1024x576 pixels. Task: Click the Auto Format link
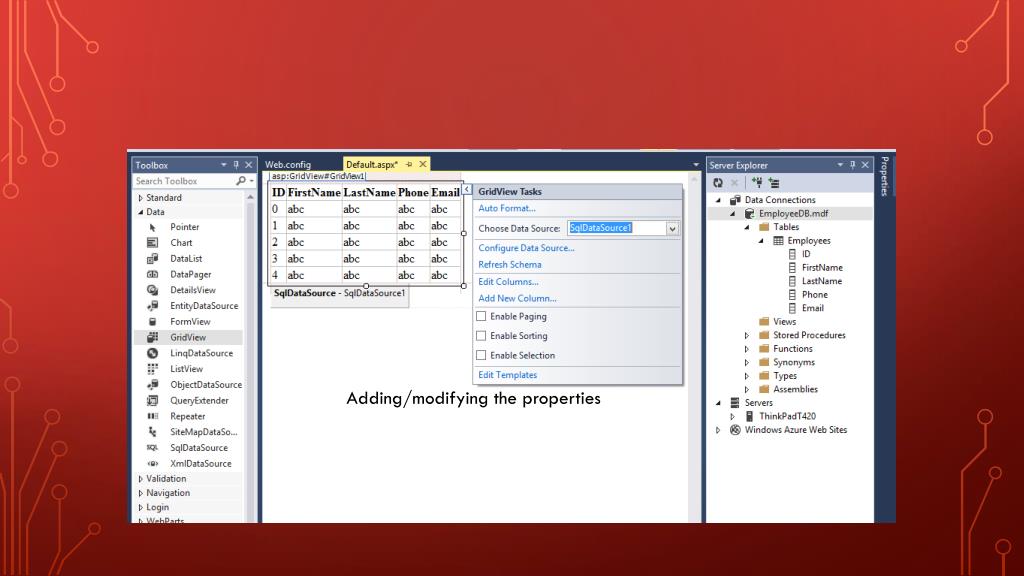point(507,208)
